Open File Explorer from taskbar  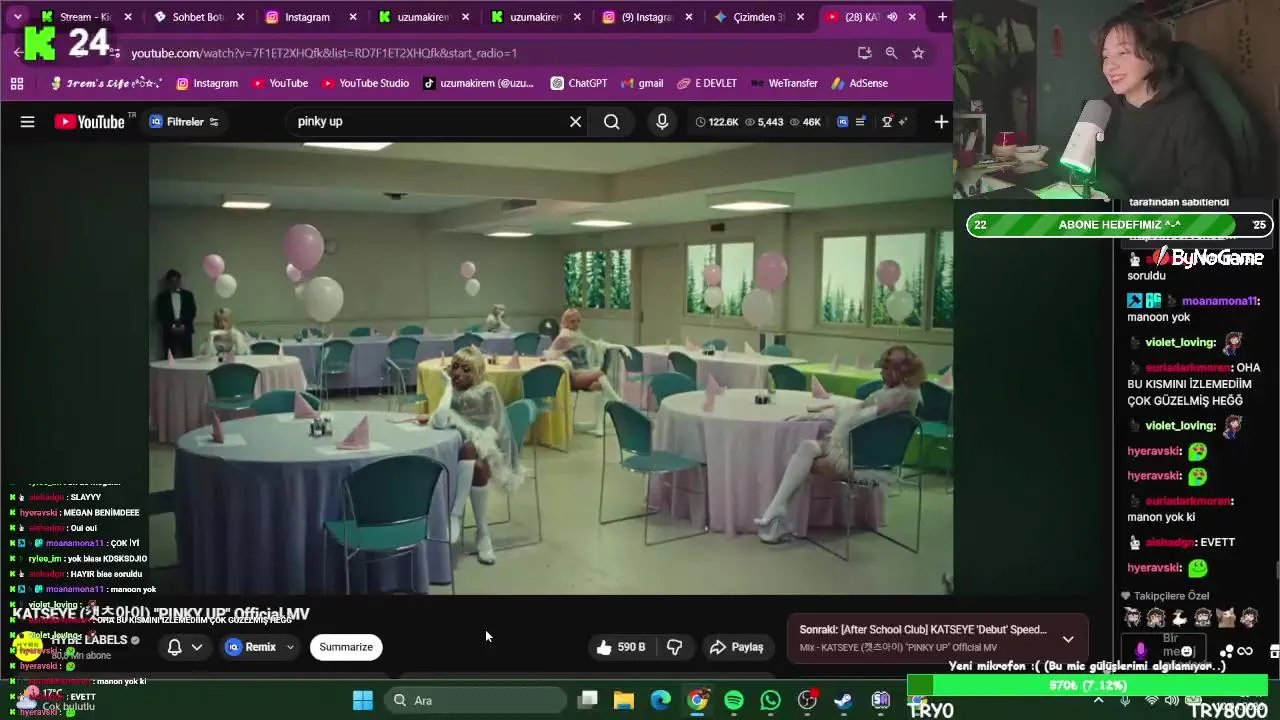[x=624, y=700]
